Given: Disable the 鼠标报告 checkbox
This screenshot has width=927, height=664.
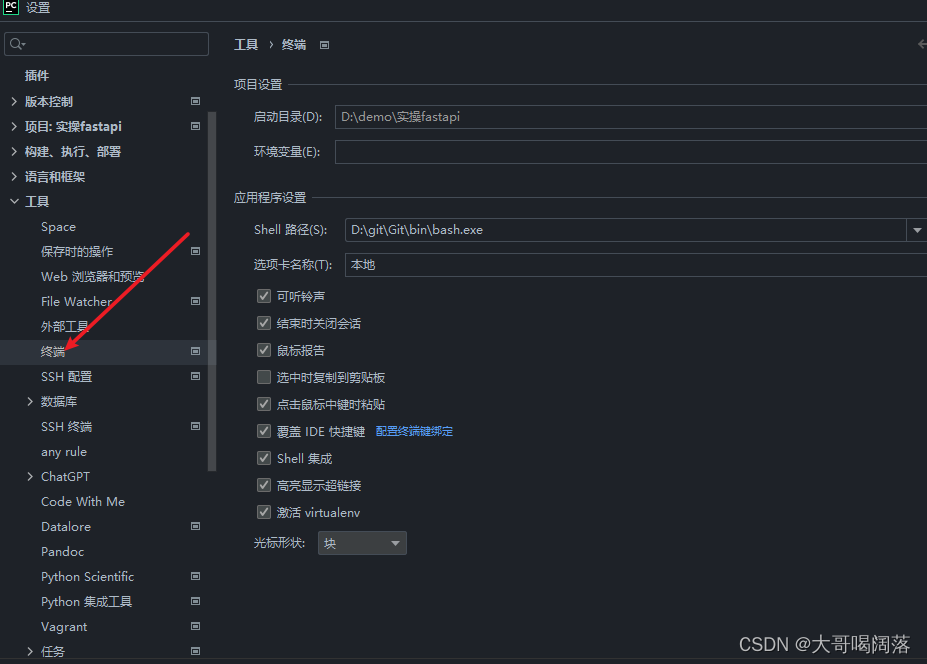Looking at the screenshot, I should [263, 350].
